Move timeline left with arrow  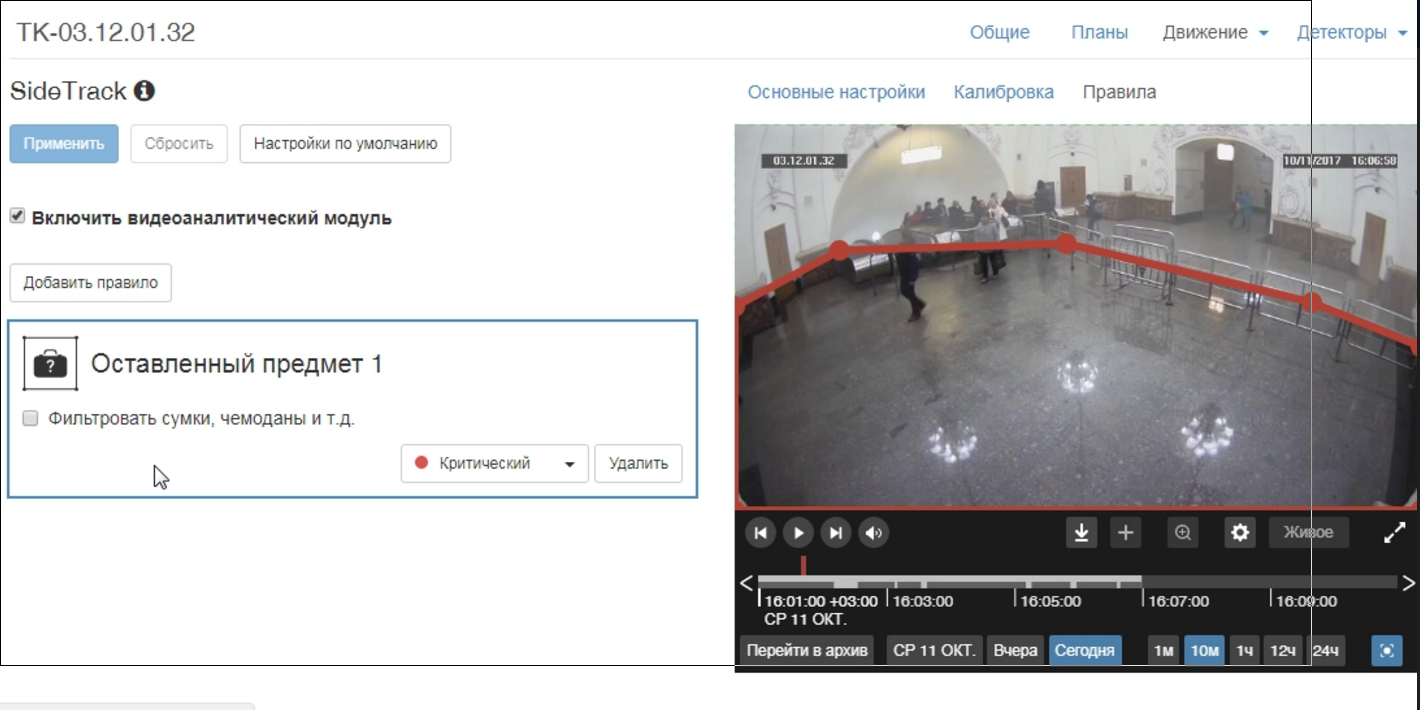coord(746,583)
